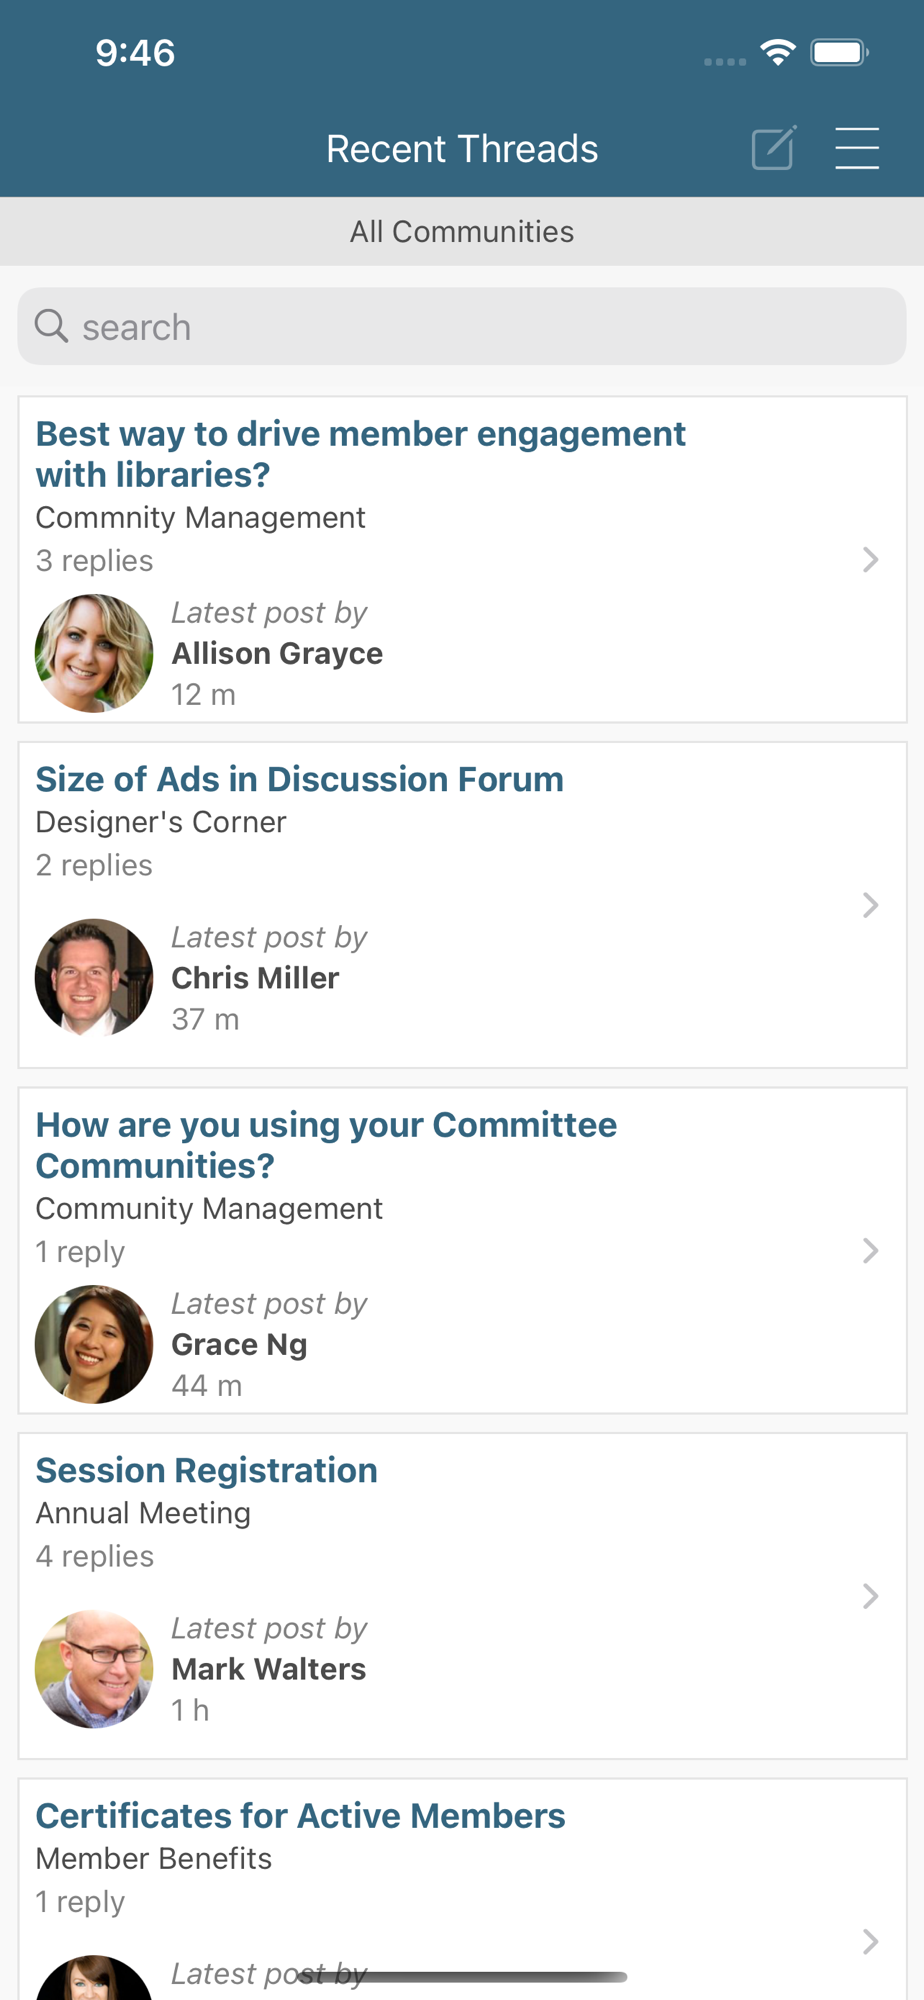The width and height of the screenshot is (924, 2000).
Task: Tap the compose new thread icon
Action: [x=773, y=149]
